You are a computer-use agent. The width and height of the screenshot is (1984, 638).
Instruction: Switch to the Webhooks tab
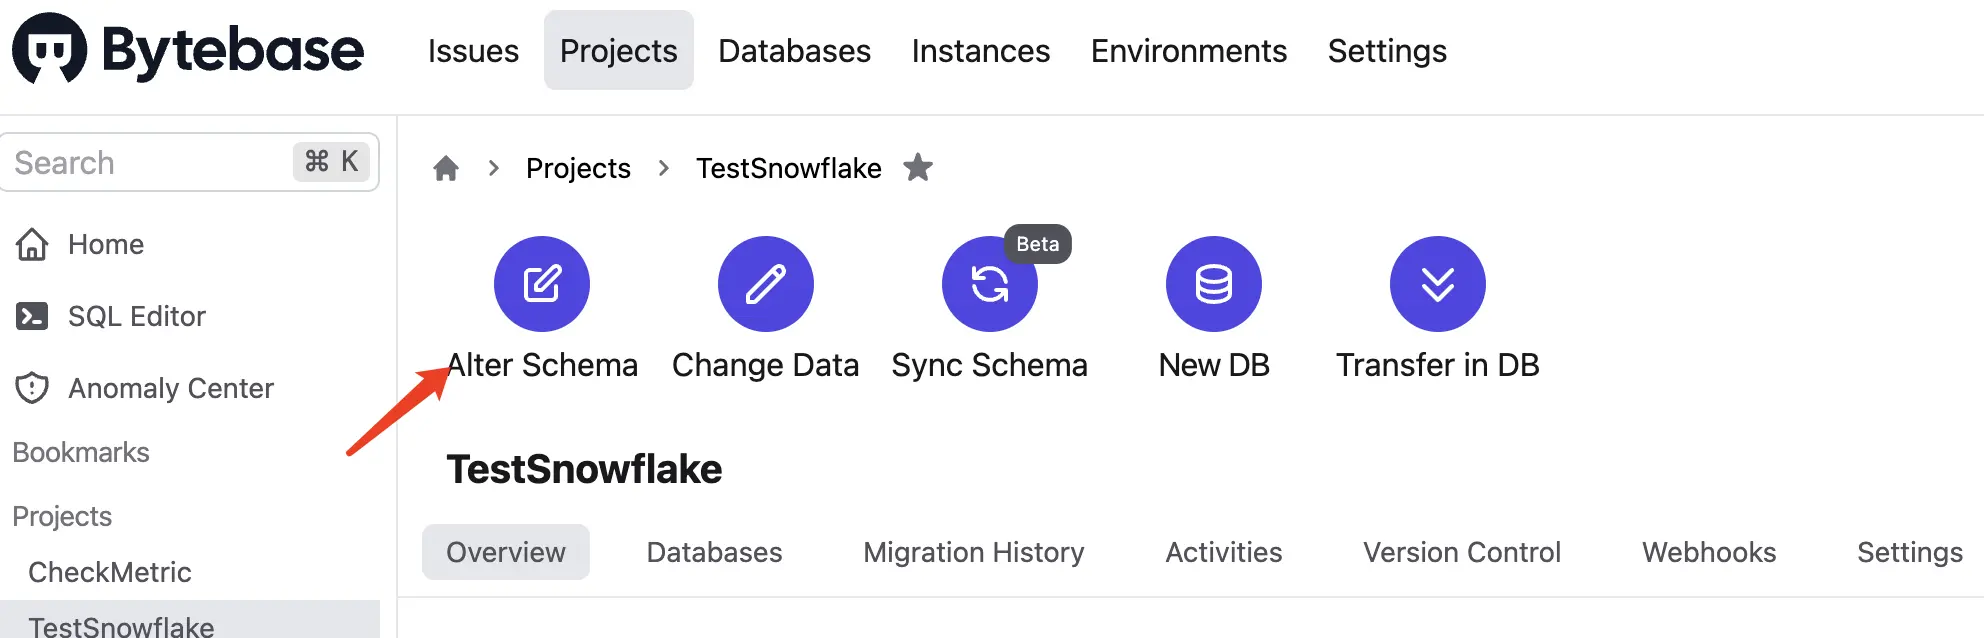tap(1709, 552)
